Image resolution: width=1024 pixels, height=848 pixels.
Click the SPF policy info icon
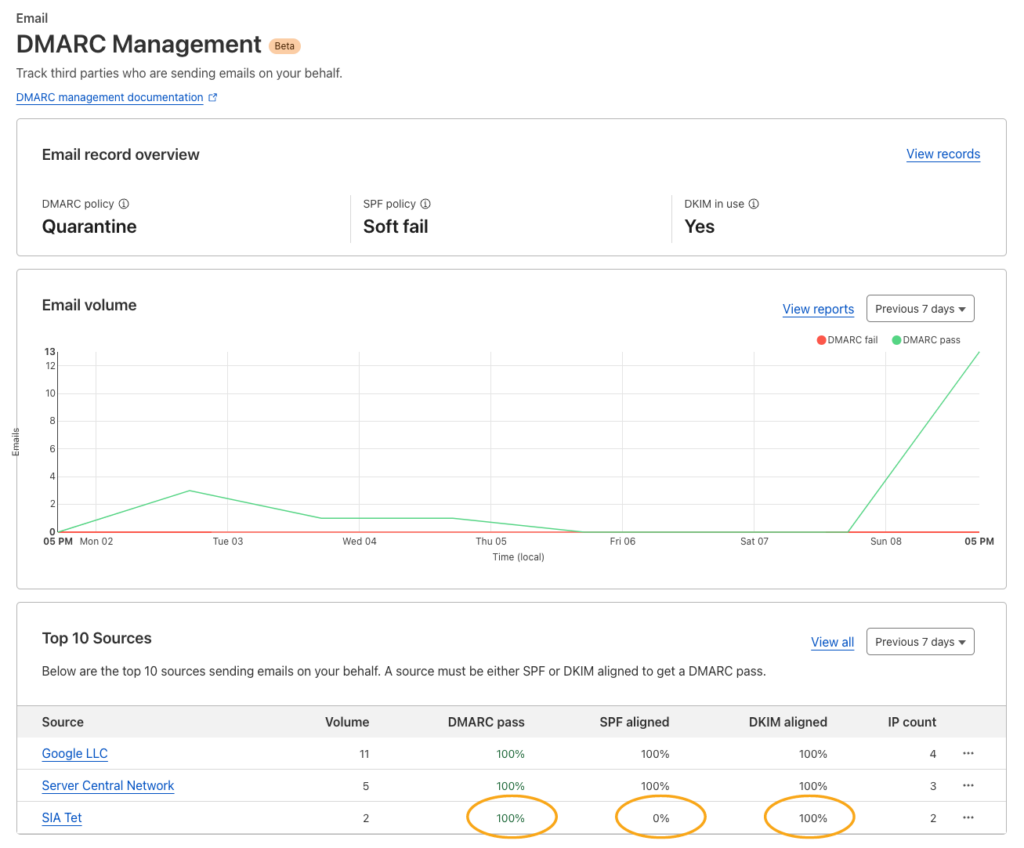[423, 204]
